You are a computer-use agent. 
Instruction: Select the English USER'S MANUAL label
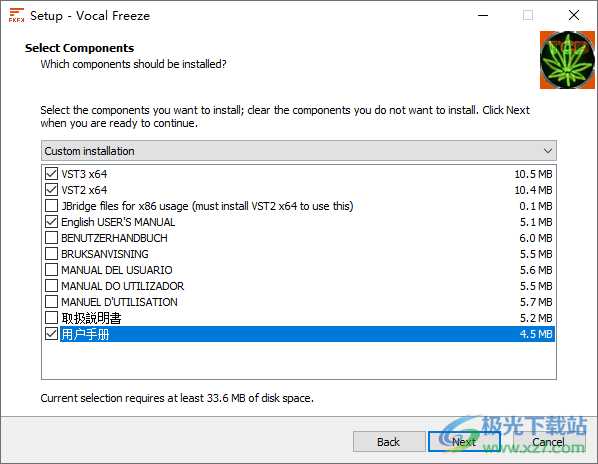click(x=118, y=222)
